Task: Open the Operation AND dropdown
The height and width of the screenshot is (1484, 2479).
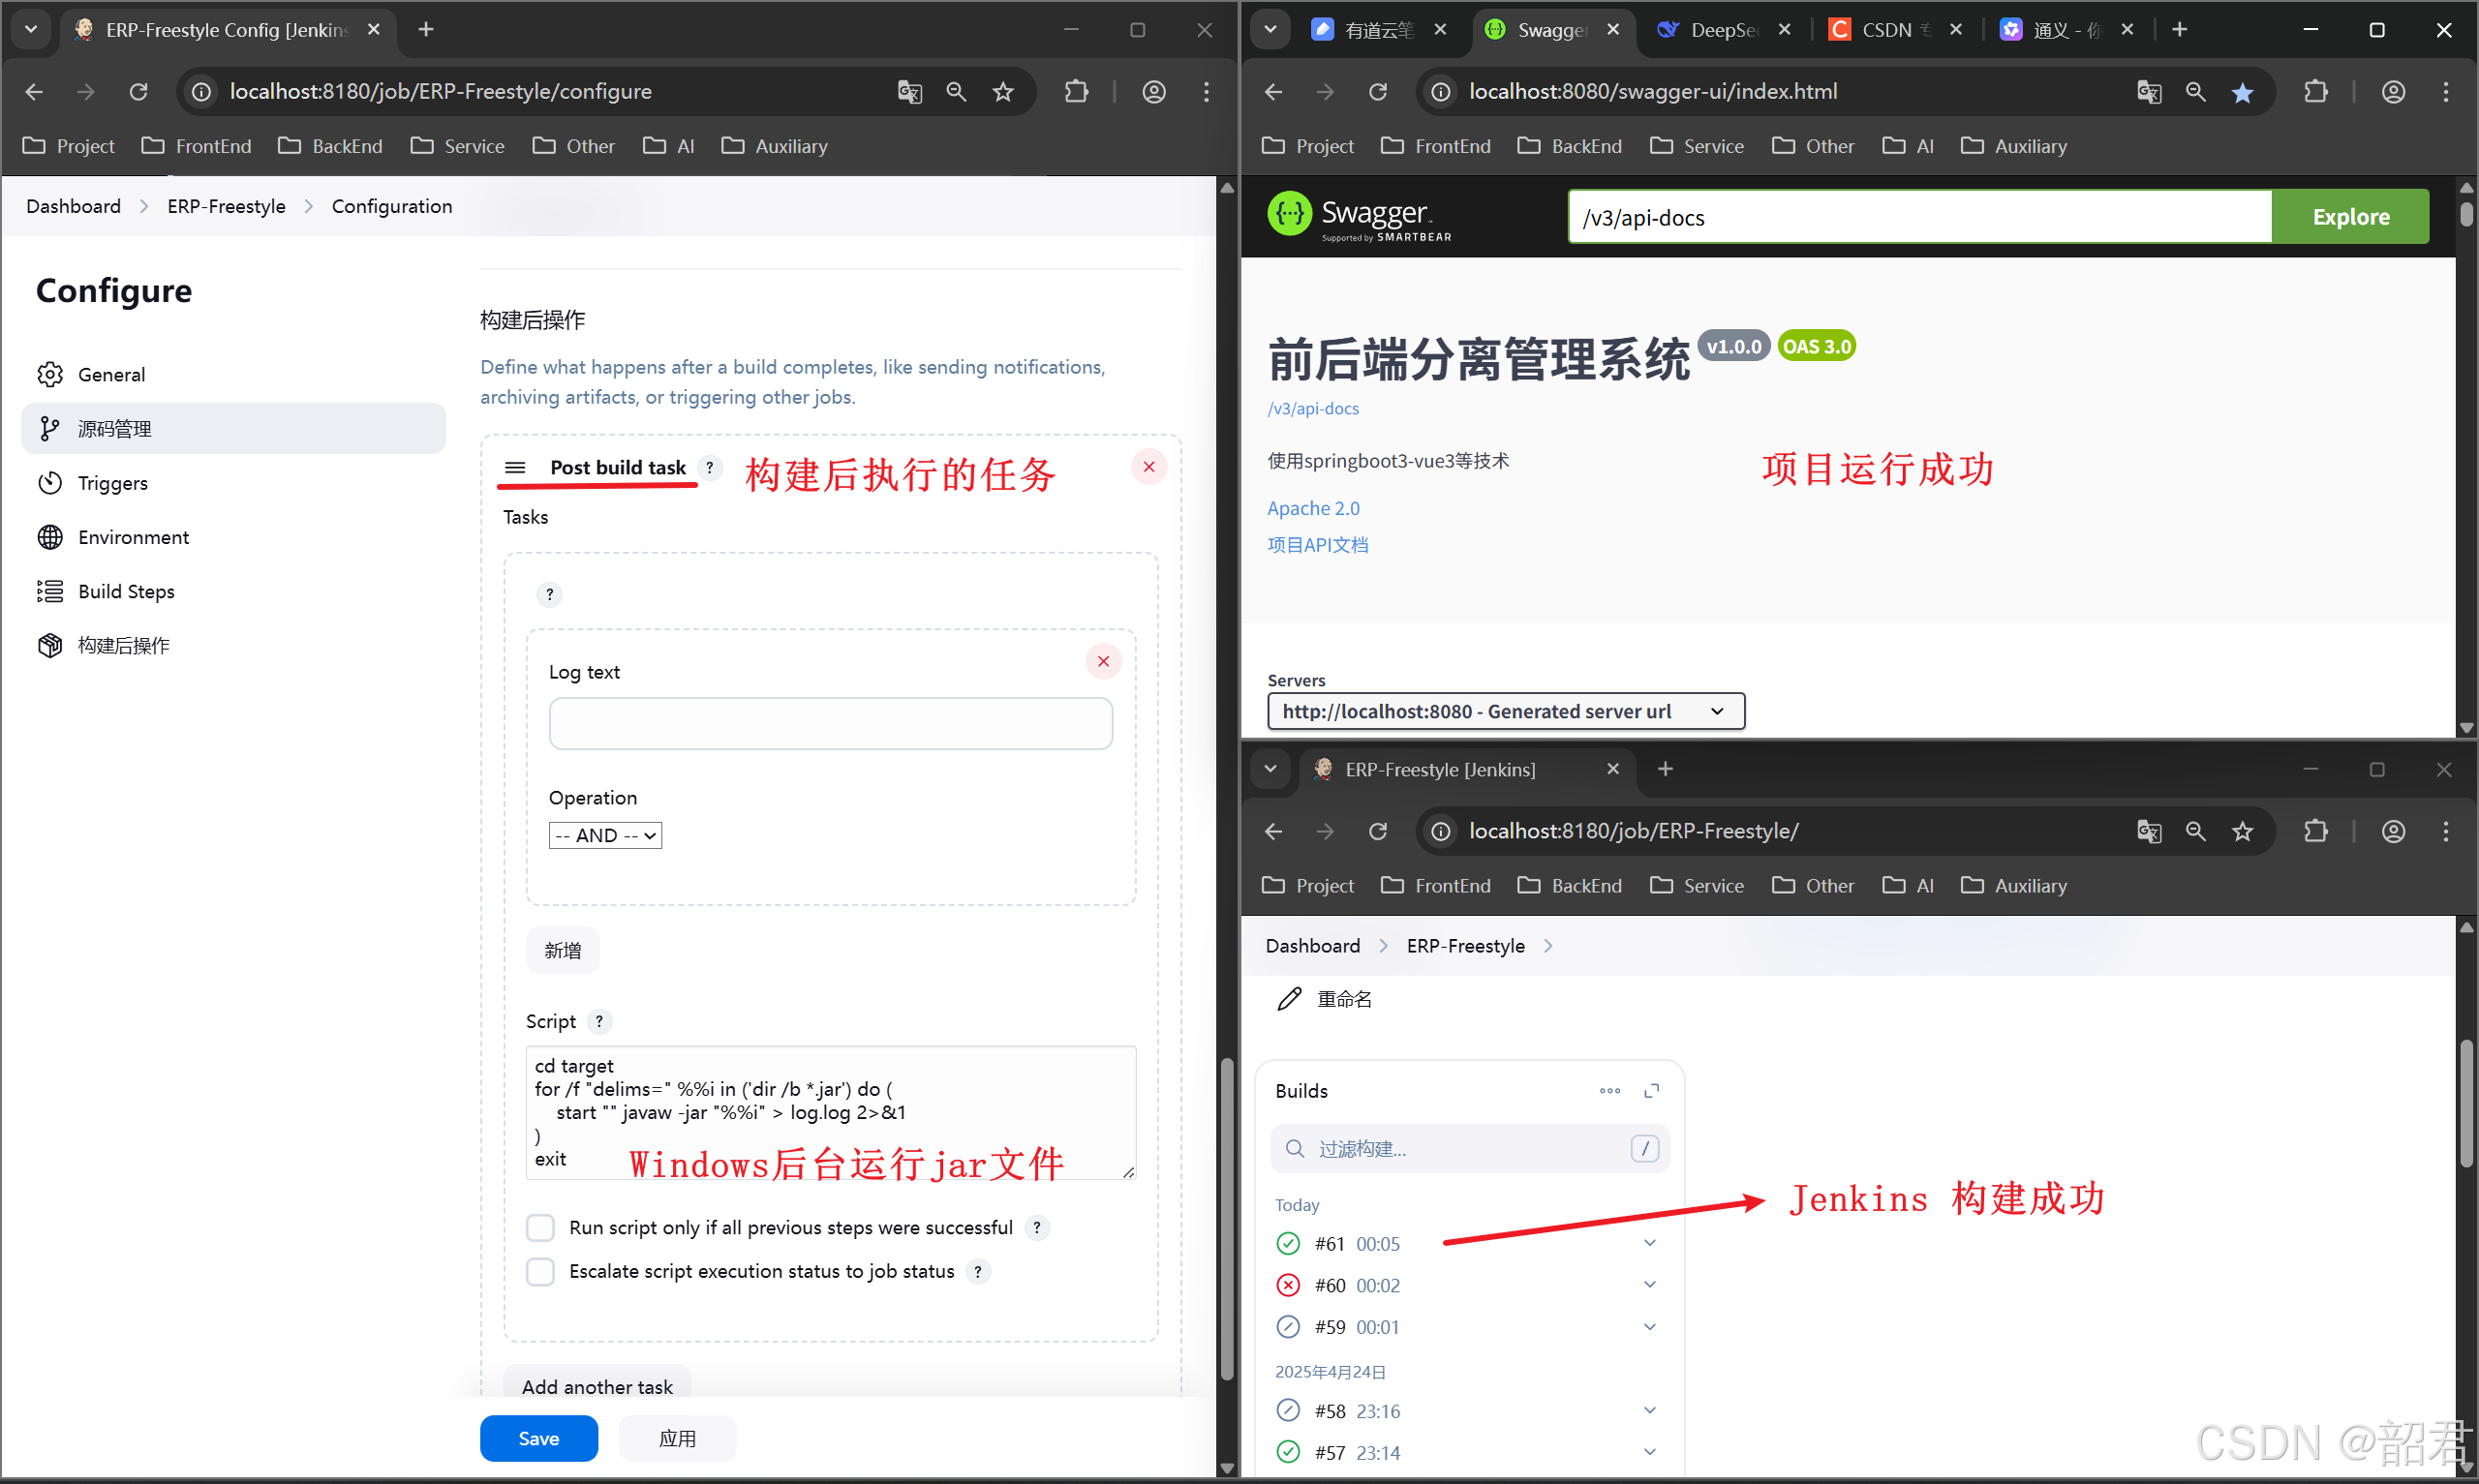Action: click(604, 835)
